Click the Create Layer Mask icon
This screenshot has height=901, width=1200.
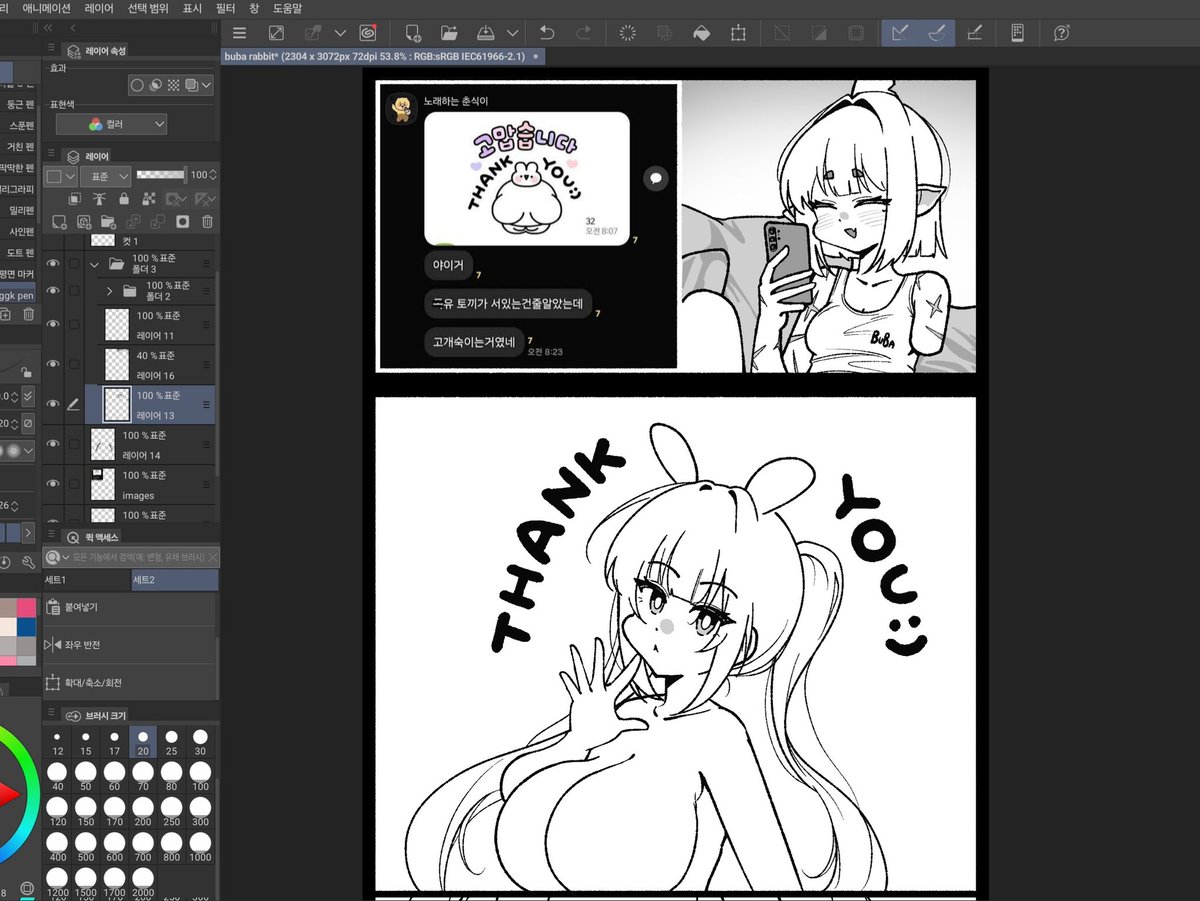182,221
